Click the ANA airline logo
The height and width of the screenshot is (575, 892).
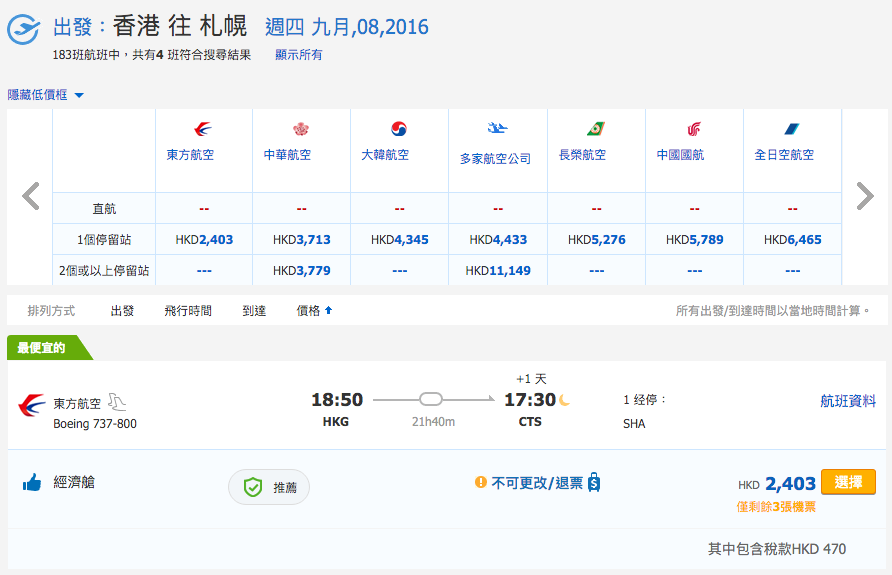pyautogui.click(x=792, y=129)
